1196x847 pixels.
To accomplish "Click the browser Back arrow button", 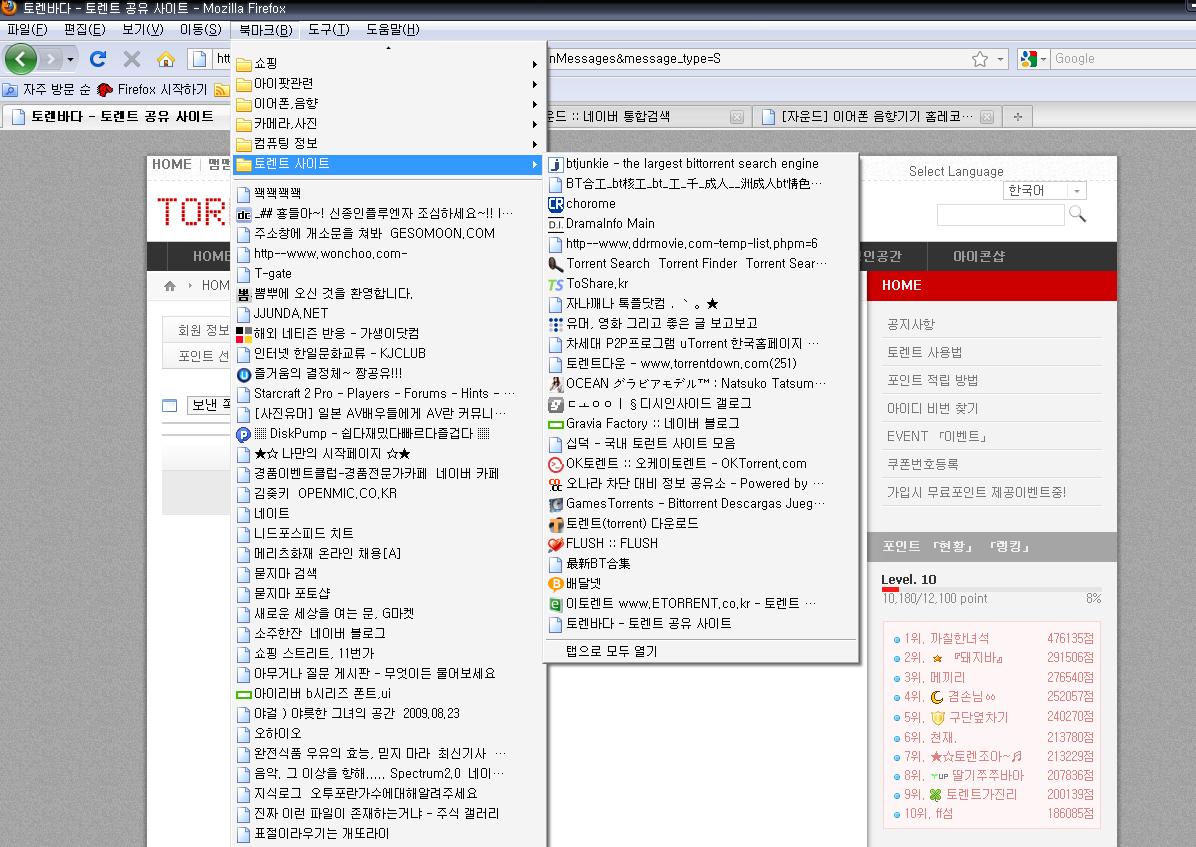I will 21,59.
